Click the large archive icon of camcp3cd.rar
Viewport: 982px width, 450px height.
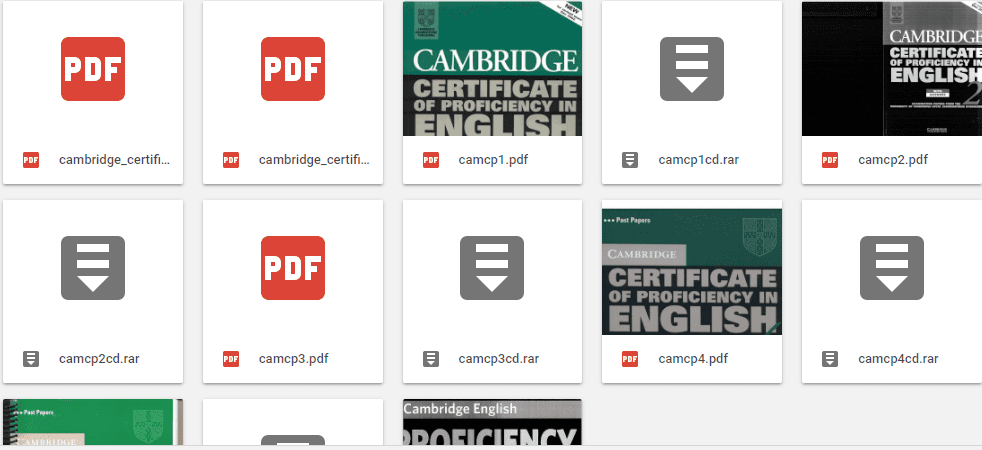pyautogui.click(x=492, y=268)
